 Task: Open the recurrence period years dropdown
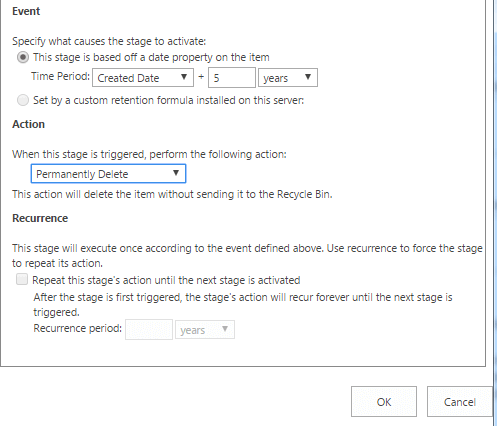(x=205, y=330)
